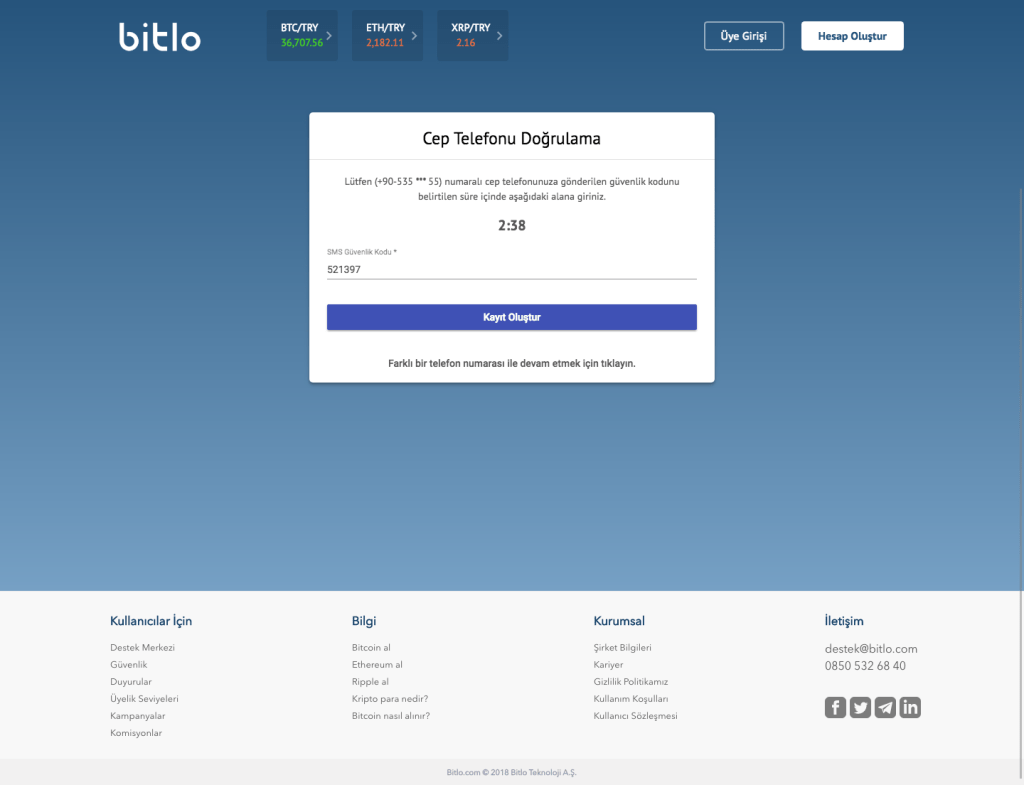Open Komisyonlar footer link
1024x785 pixels.
click(136, 733)
